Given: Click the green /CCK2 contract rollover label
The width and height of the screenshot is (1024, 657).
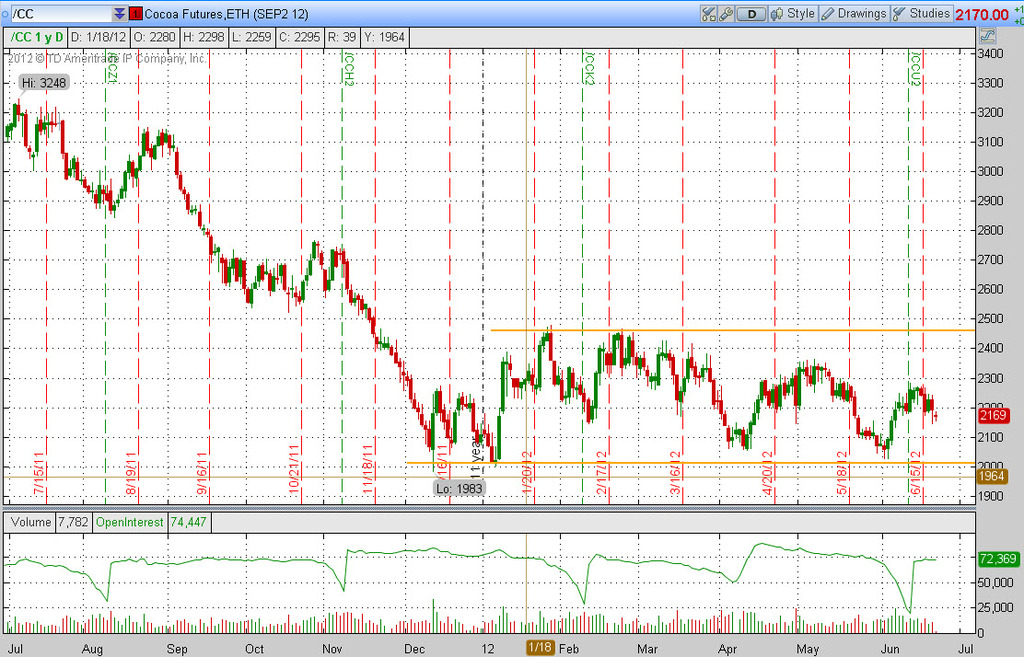Looking at the screenshot, I should click(589, 69).
